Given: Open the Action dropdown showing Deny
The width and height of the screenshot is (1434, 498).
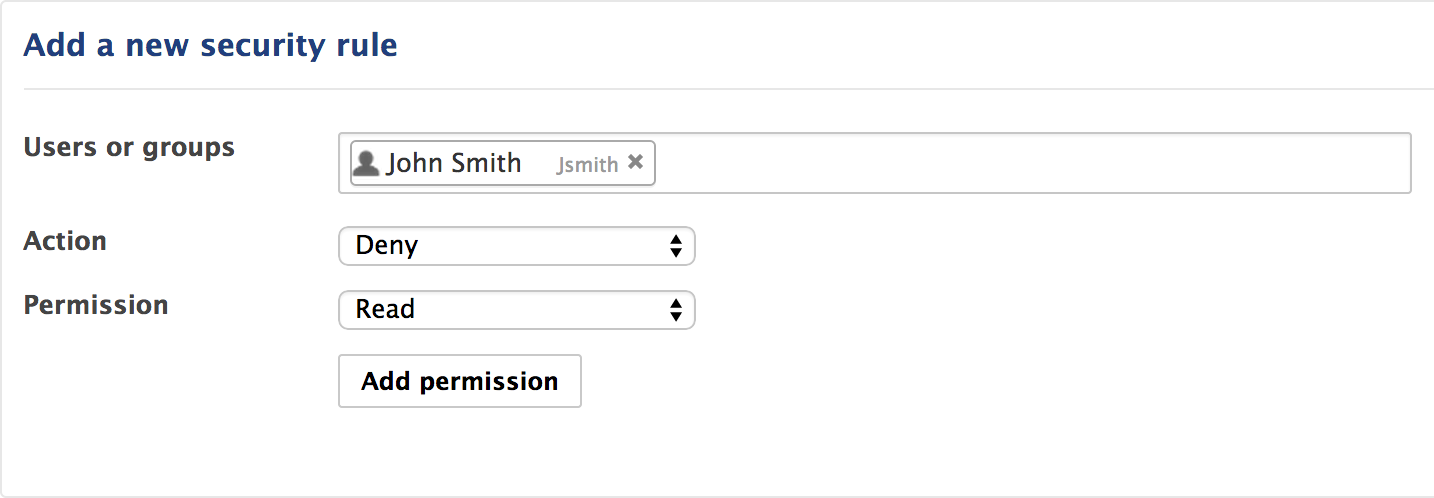Looking at the screenshot, I should [x=517, y=246].
